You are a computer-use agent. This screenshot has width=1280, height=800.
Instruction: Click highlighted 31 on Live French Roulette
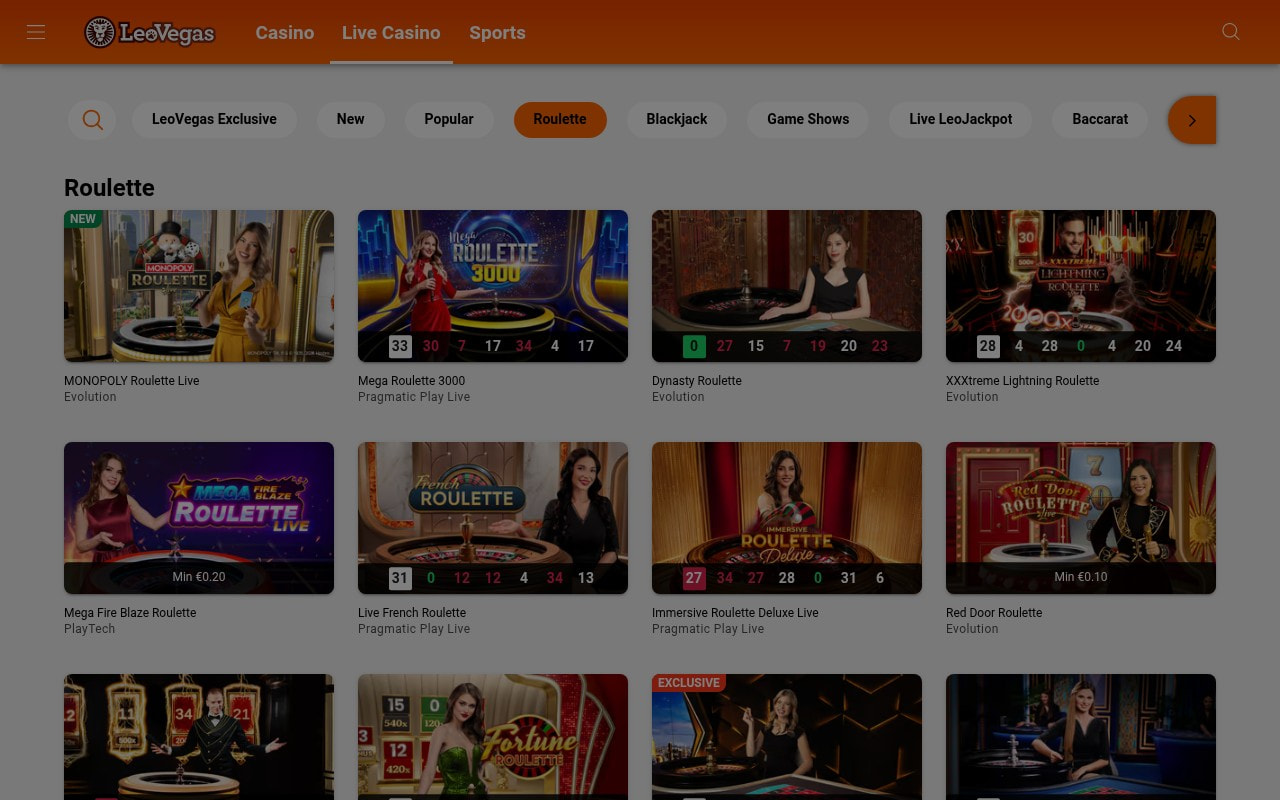point(400,578)
